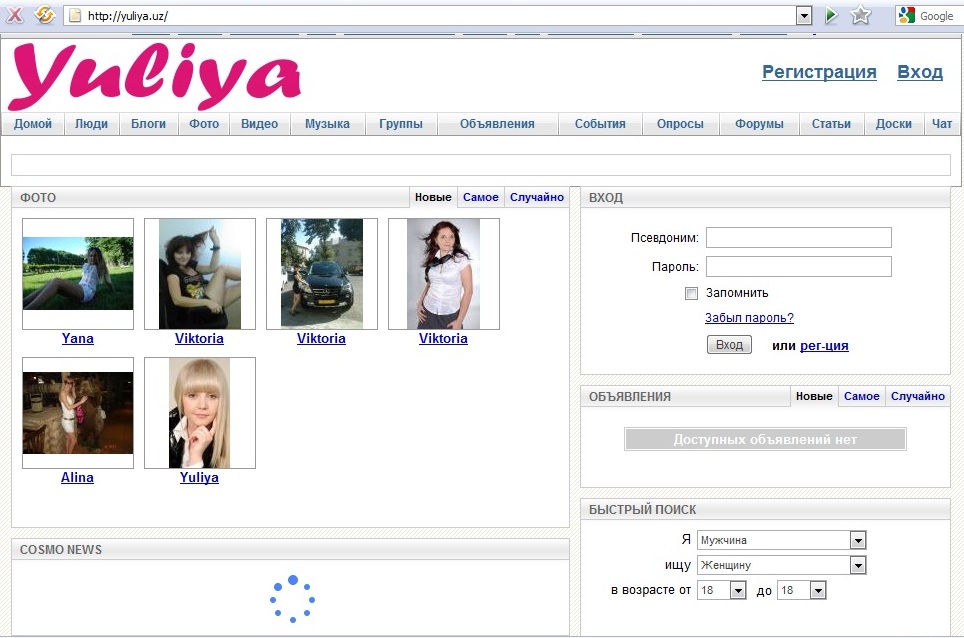Open the Фото menu item
The height and width of the screenshot is (638, 964).
pos(203,124)
